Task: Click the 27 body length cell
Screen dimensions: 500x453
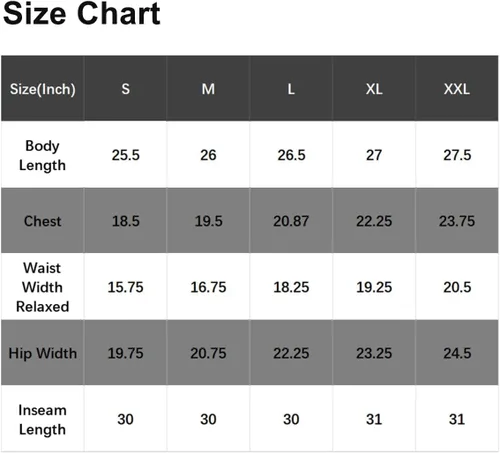Action: 374,155
